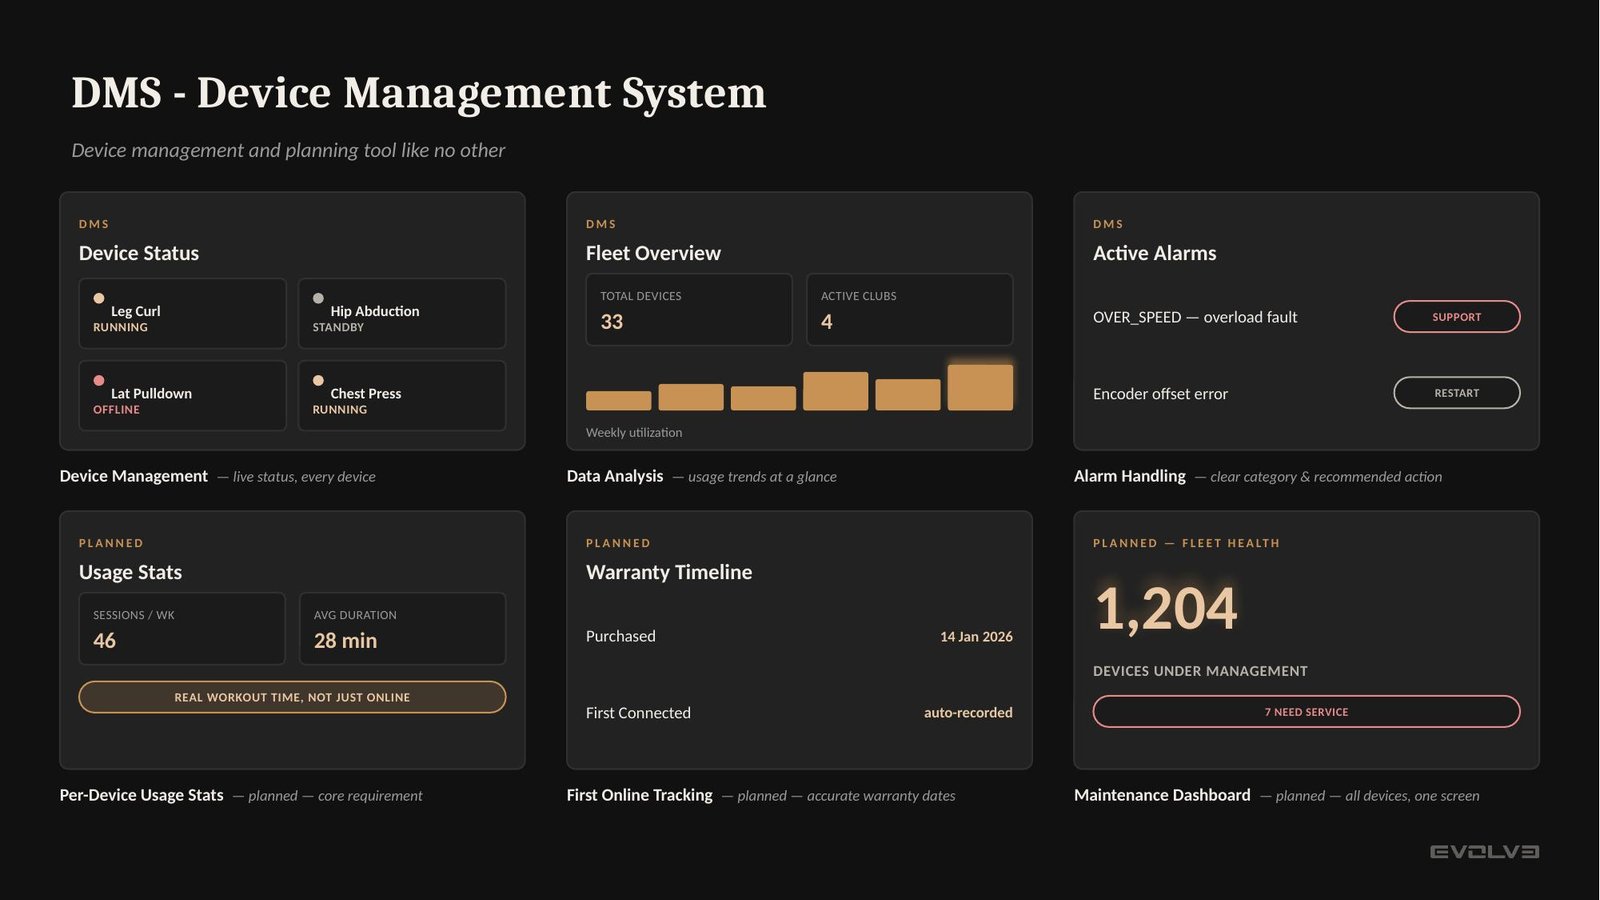1600x900 pixels.
Task: Click the SESSIONS / WK 46 tile
Action: pyautogui.click(x=182, y=629)
